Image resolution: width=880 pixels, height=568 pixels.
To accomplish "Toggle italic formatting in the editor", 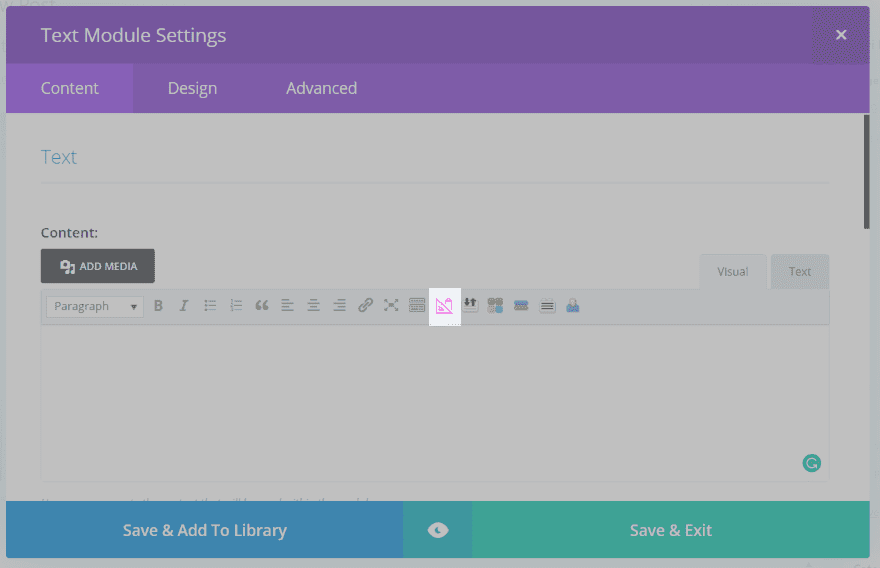I will tap(184, 306).
